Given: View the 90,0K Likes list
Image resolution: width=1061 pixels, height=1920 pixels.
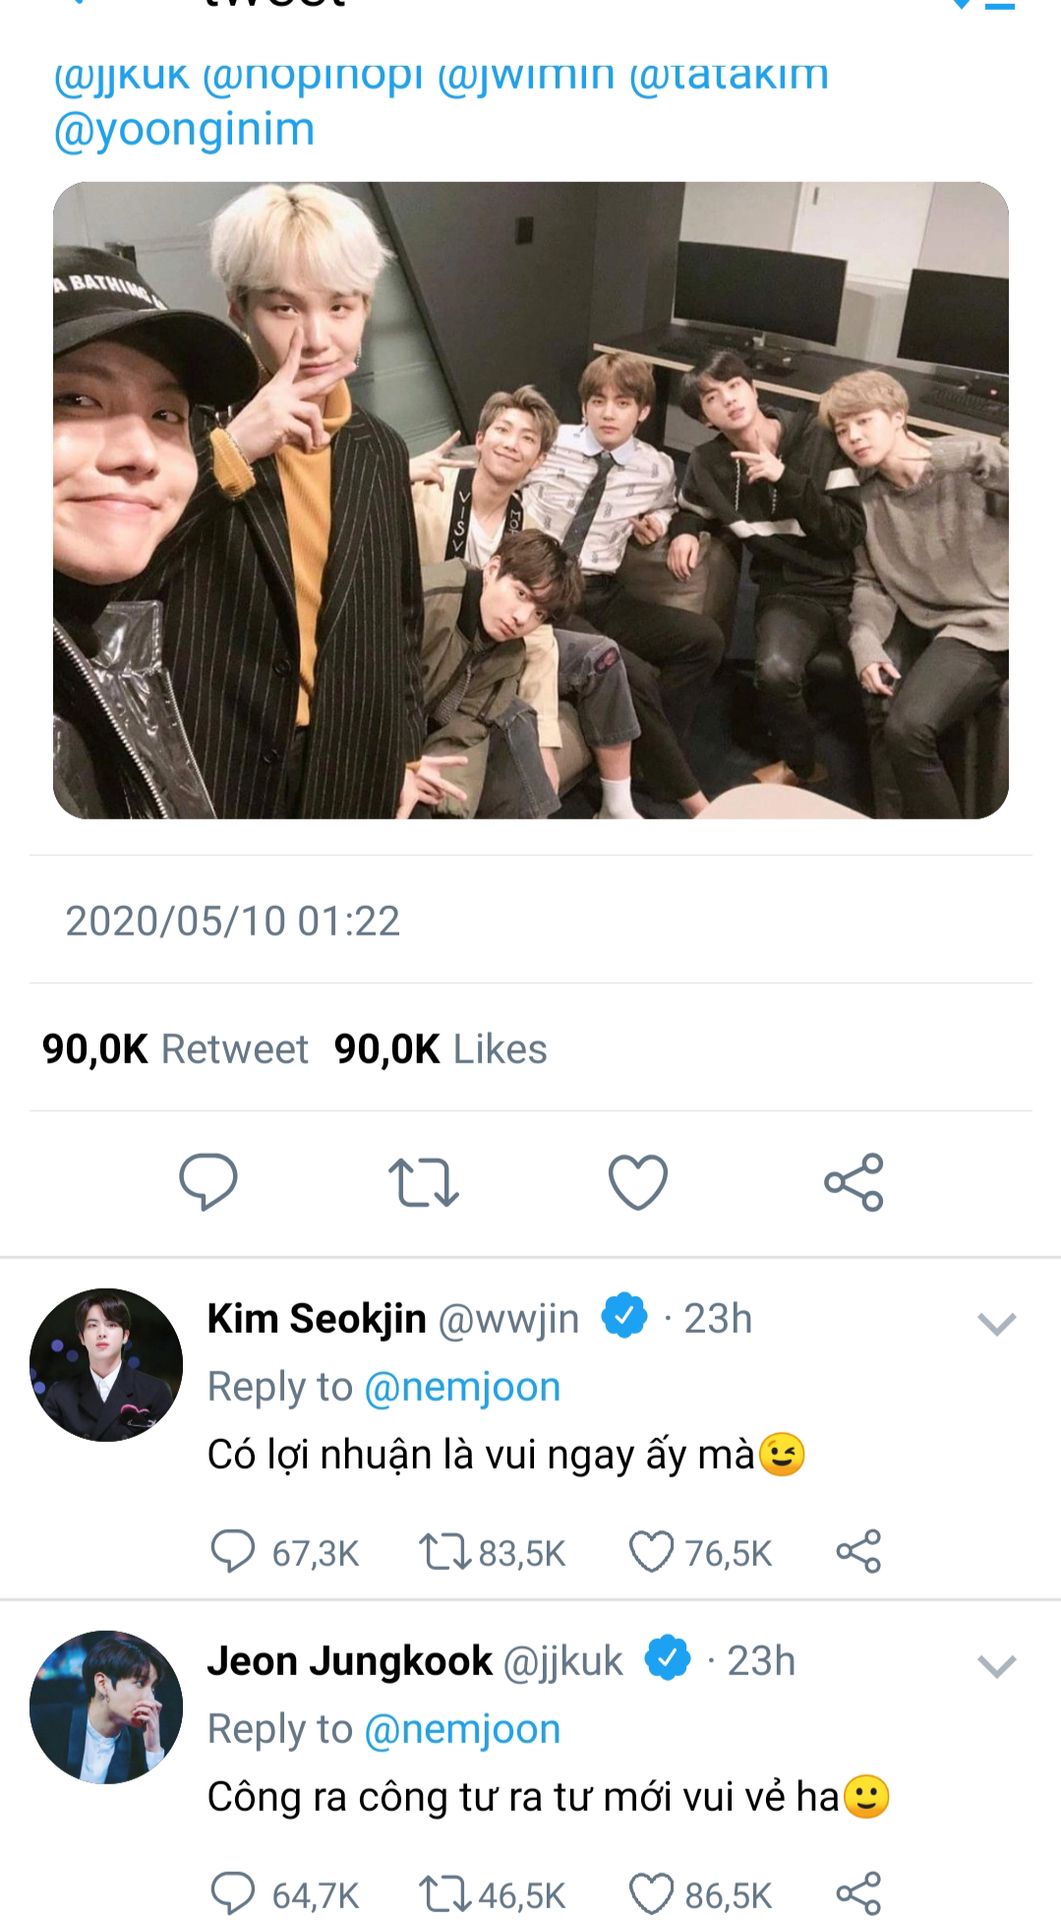Looking at the screenshot, I should click(440, 1049).
